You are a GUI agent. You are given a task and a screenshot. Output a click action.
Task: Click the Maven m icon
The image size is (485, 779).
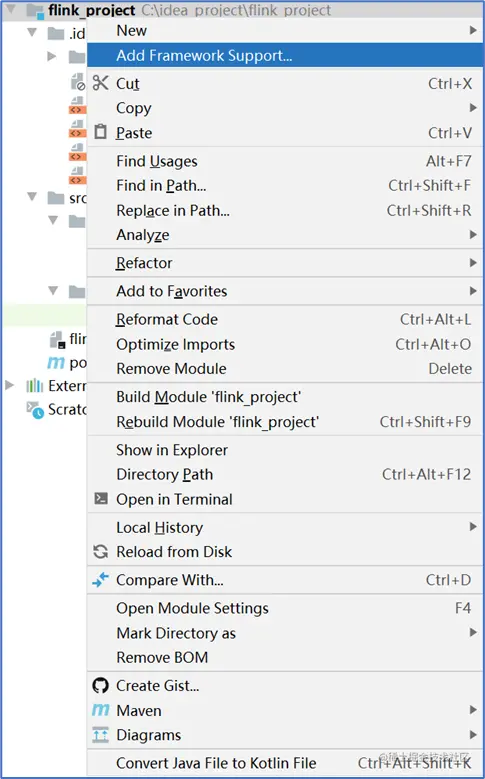(100, 710)
